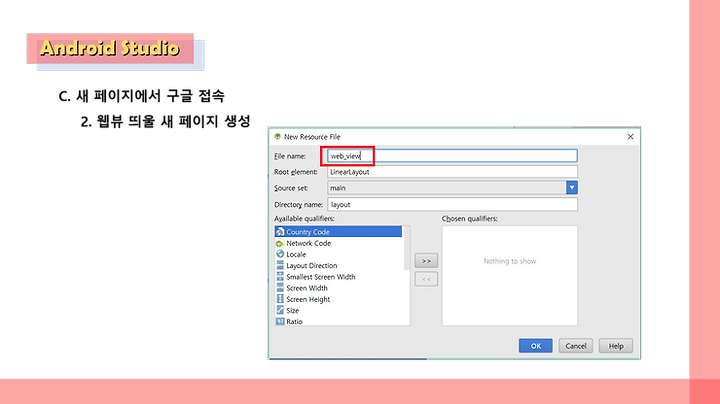Select Network Code in the qualifiers list
This screenshot has height=404, width=720.
(x=338, y=243)
